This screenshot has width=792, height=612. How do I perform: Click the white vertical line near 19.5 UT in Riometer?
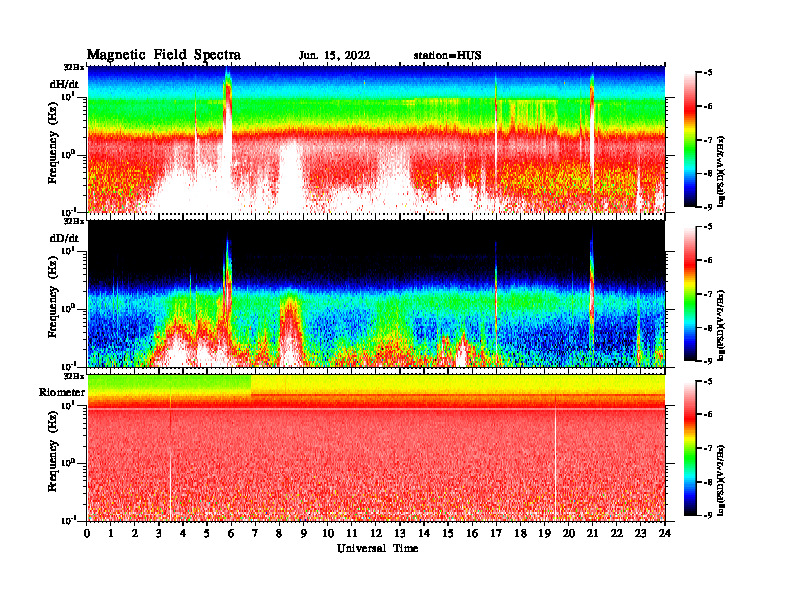(x=555, y=460)
